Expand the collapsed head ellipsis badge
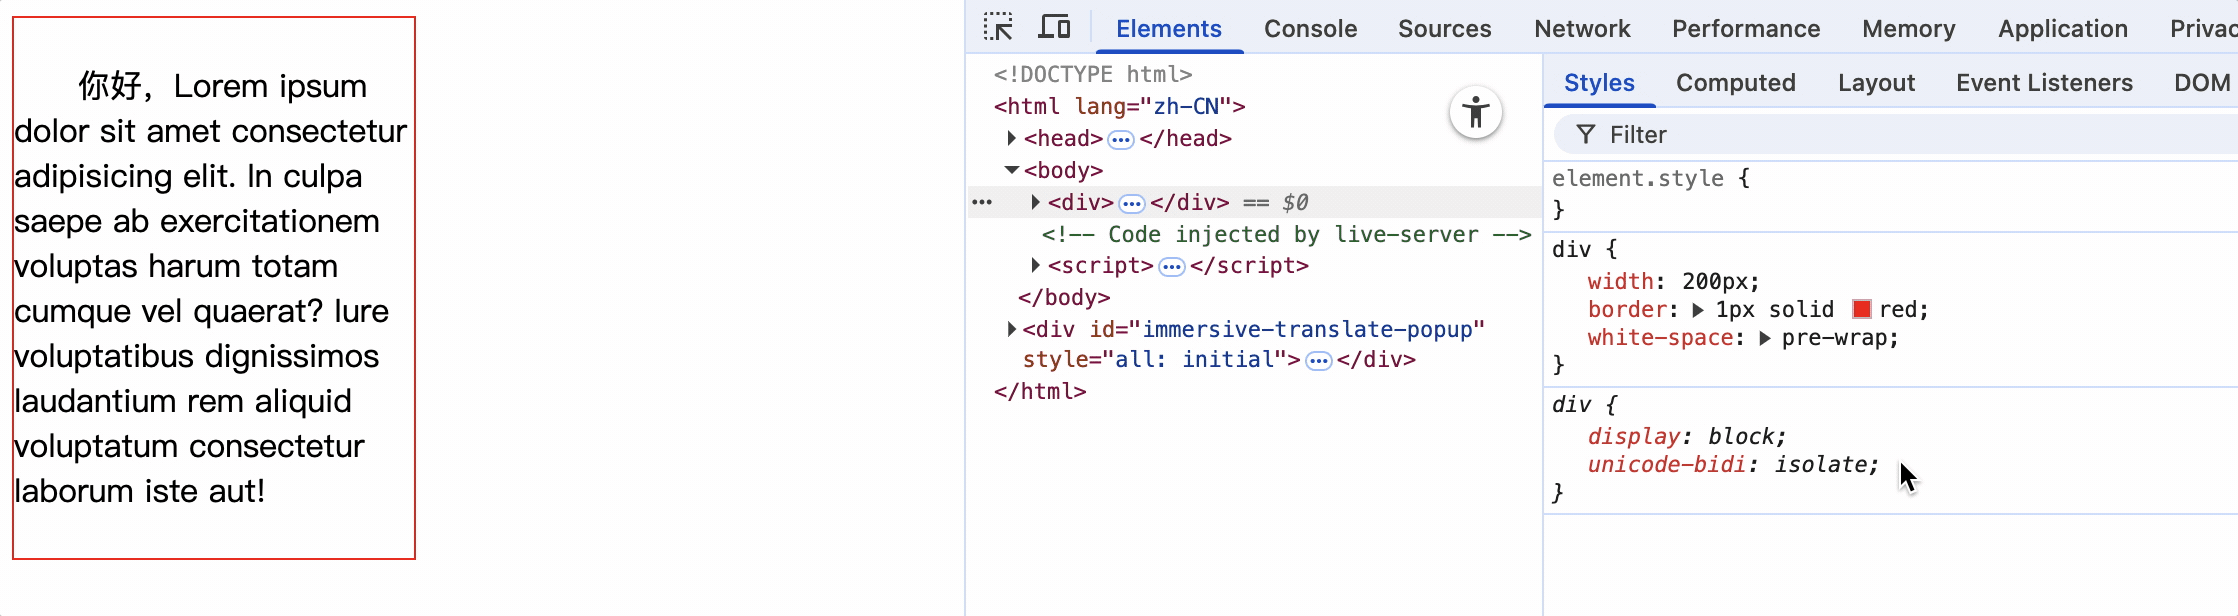The height and width of the screenshot is (616, 2238). [x=1121, y=139]
